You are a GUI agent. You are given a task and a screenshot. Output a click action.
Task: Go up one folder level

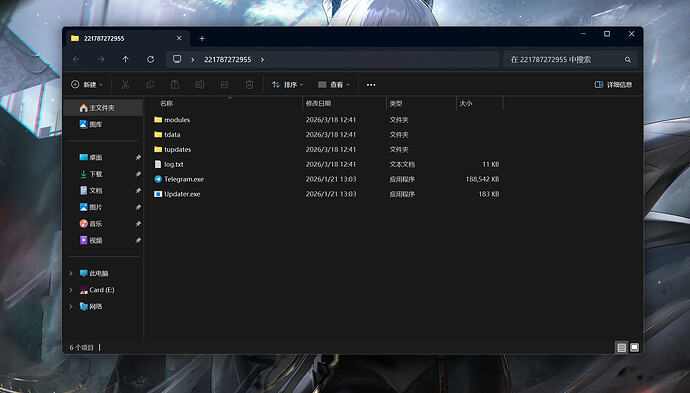pos(125,59)
